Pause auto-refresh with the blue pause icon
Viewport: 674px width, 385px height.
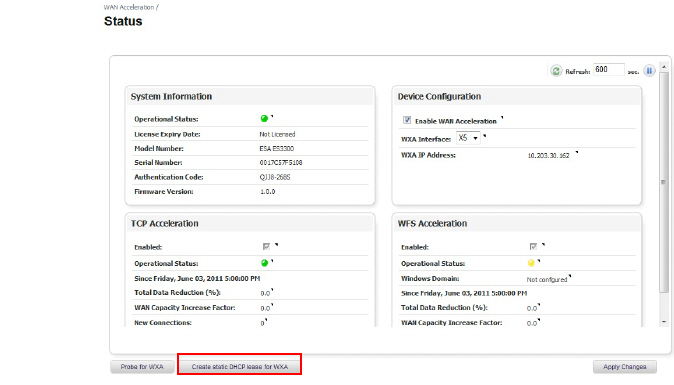tap(649, 70)
